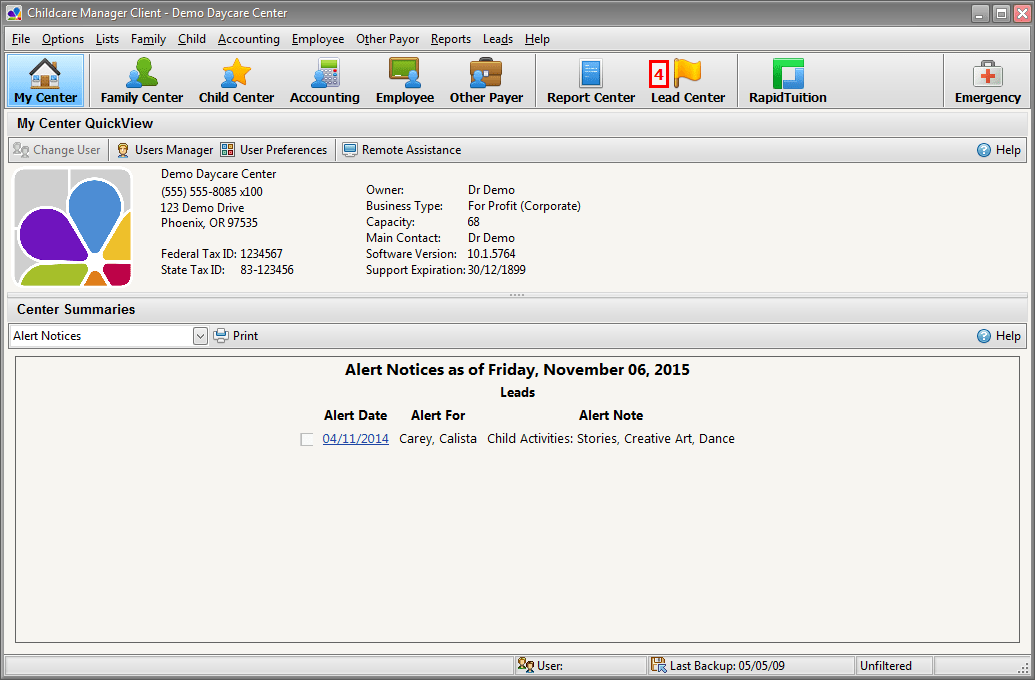Click the splitter grip above Center Summaries

tap(517, 295)
